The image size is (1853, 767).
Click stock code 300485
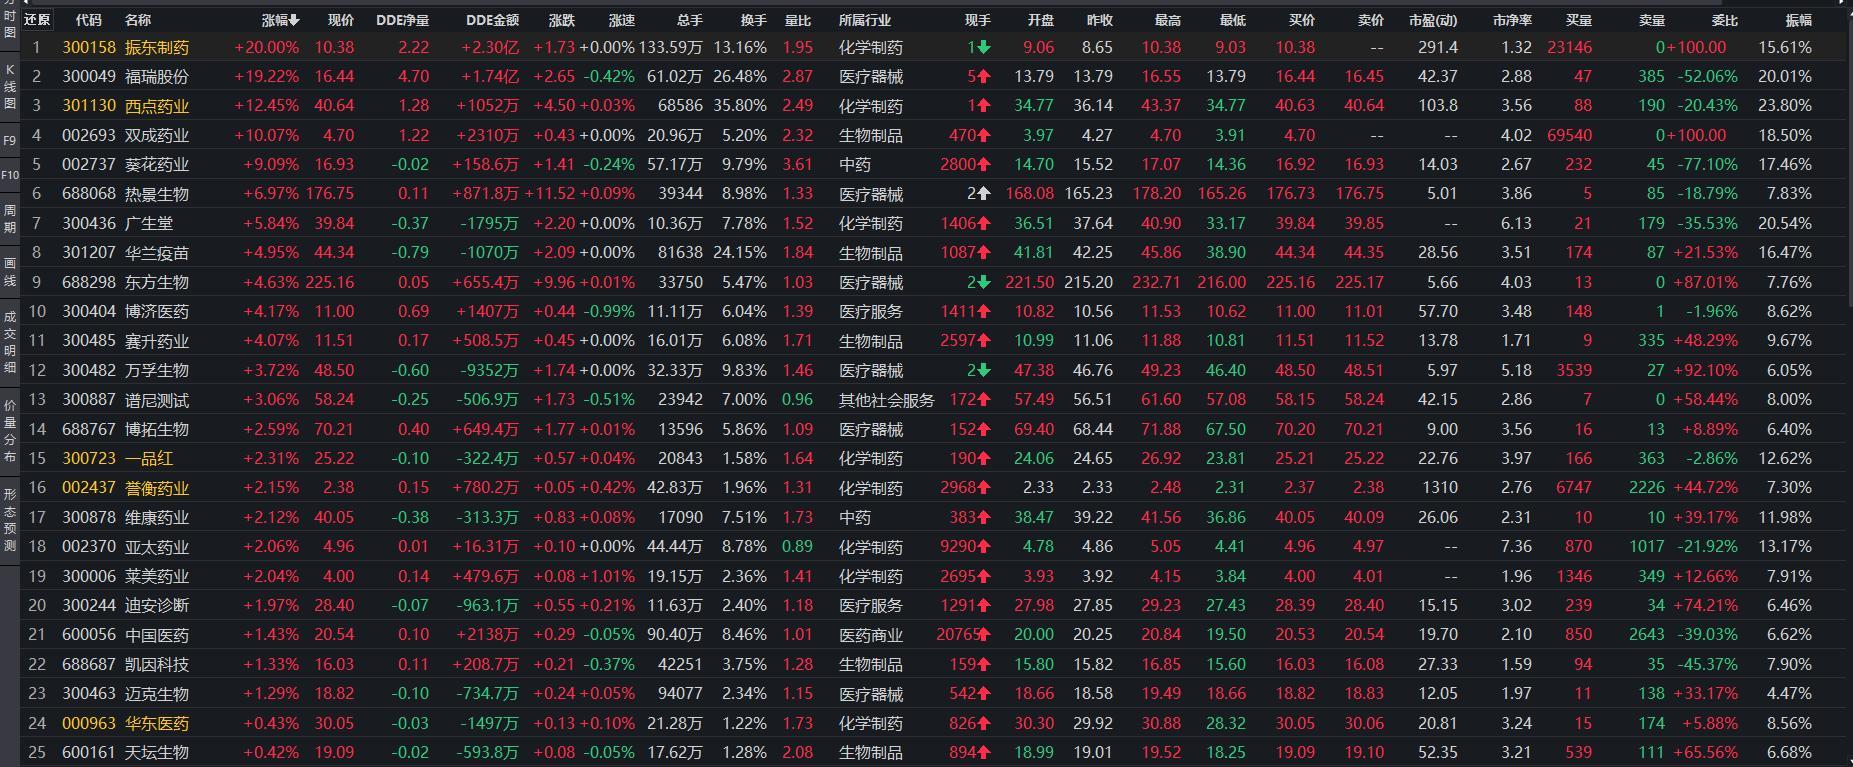89,341
